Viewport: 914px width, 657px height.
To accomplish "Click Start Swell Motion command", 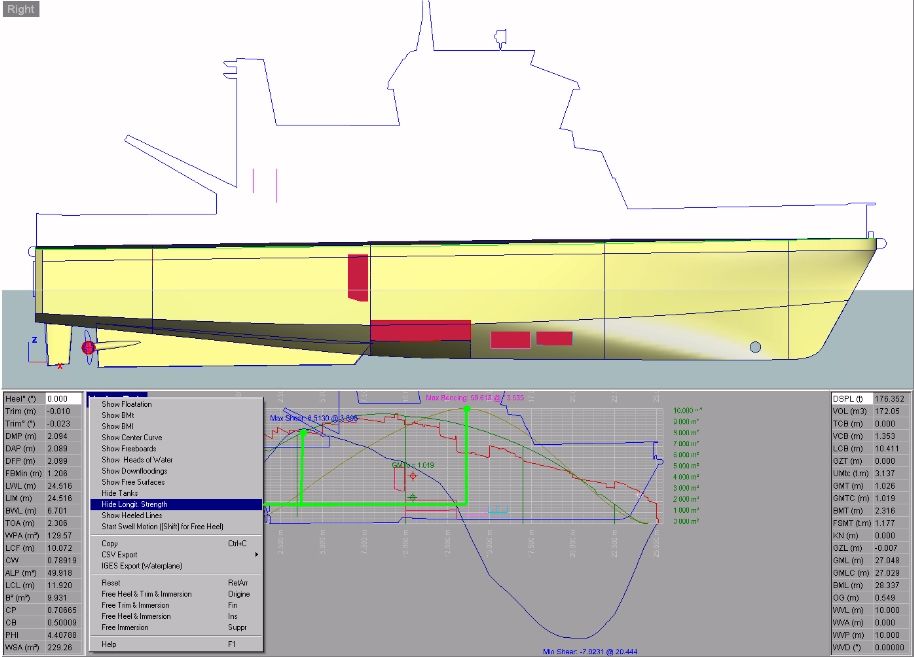I will tap(162, 526).
